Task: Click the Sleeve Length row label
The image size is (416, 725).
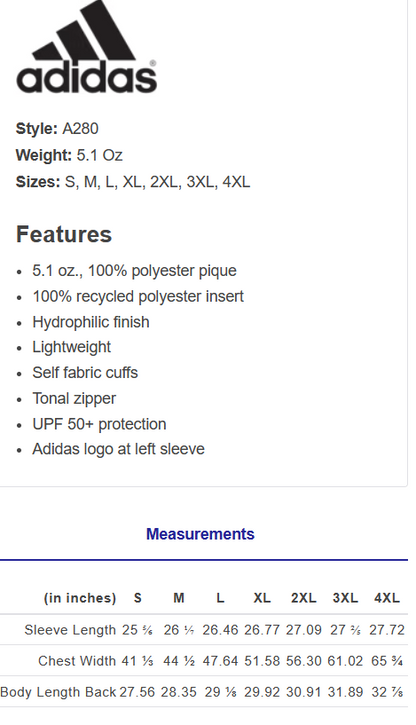Action: point(70,630)
